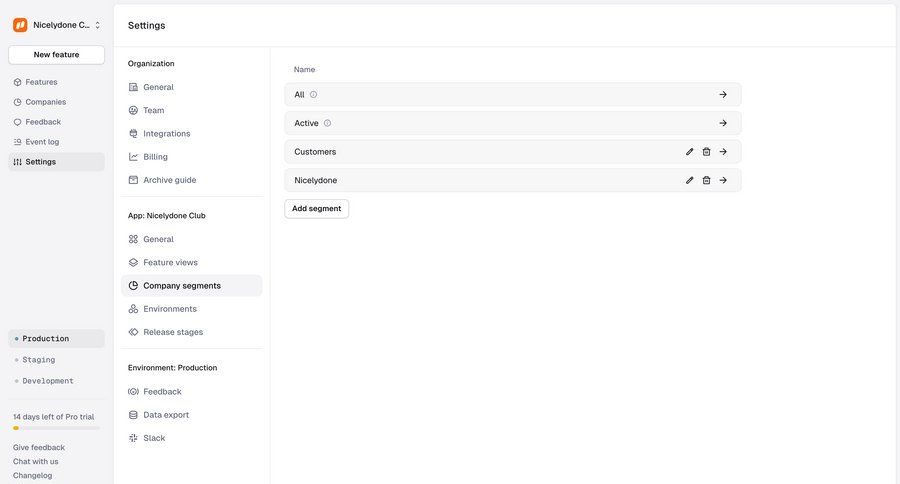Click the Integrations plug icon
This screenshot has height=484, width=900.
pyautogui.click(x=133, y=134)
